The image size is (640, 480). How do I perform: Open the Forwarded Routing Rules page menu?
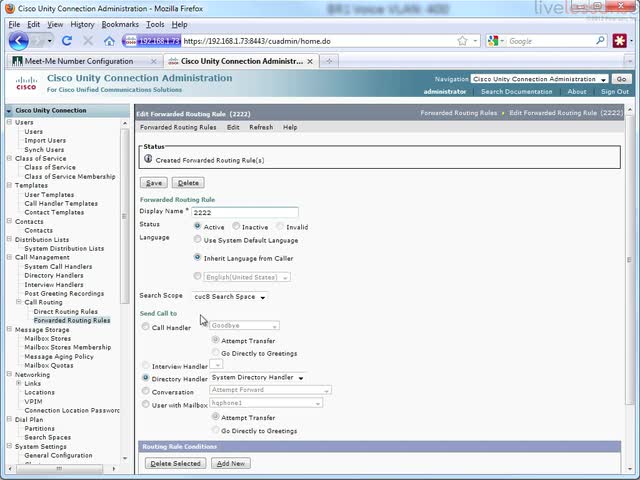tap(178, 127)
